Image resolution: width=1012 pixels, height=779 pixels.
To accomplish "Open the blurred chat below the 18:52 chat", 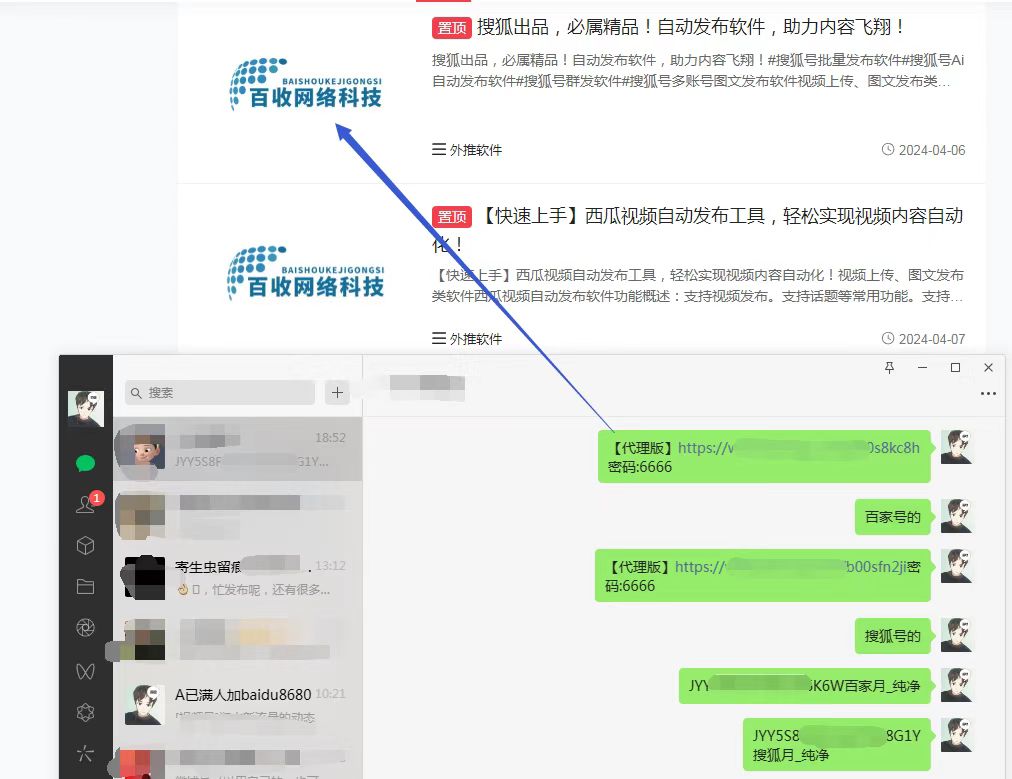I will point(238,513).
